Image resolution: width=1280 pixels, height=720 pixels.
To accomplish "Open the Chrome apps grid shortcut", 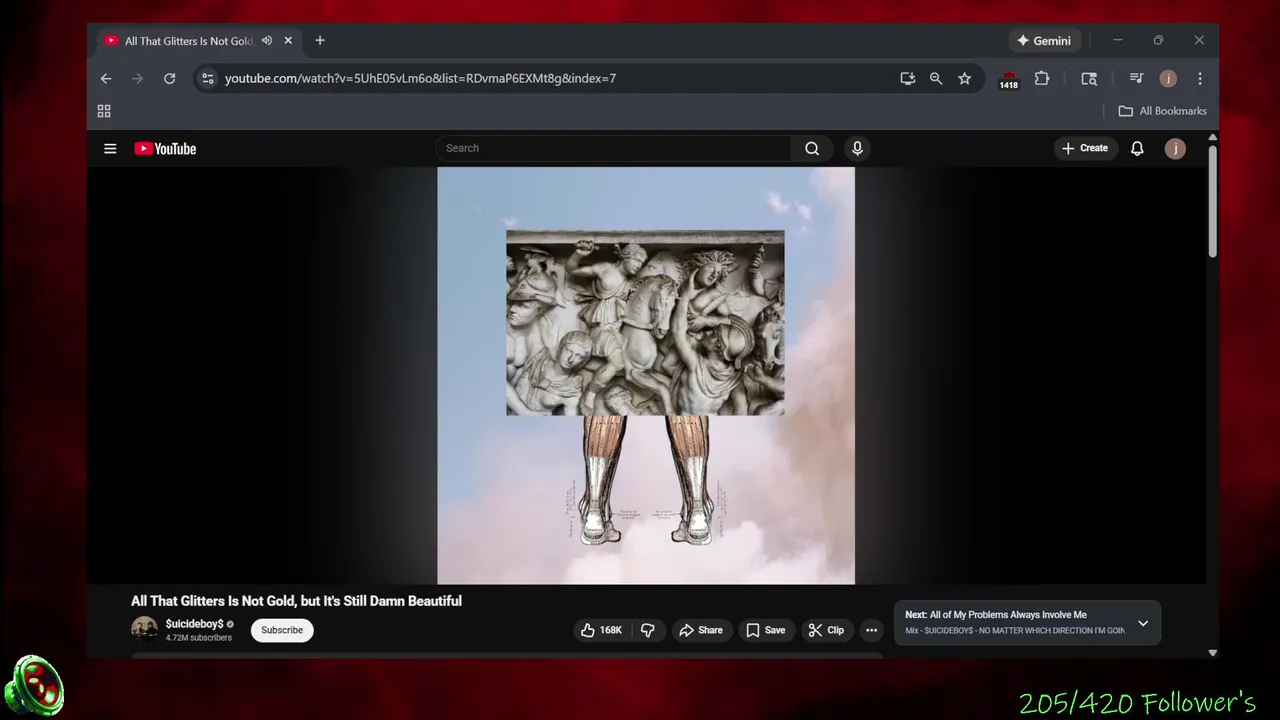I will (104, 111).
